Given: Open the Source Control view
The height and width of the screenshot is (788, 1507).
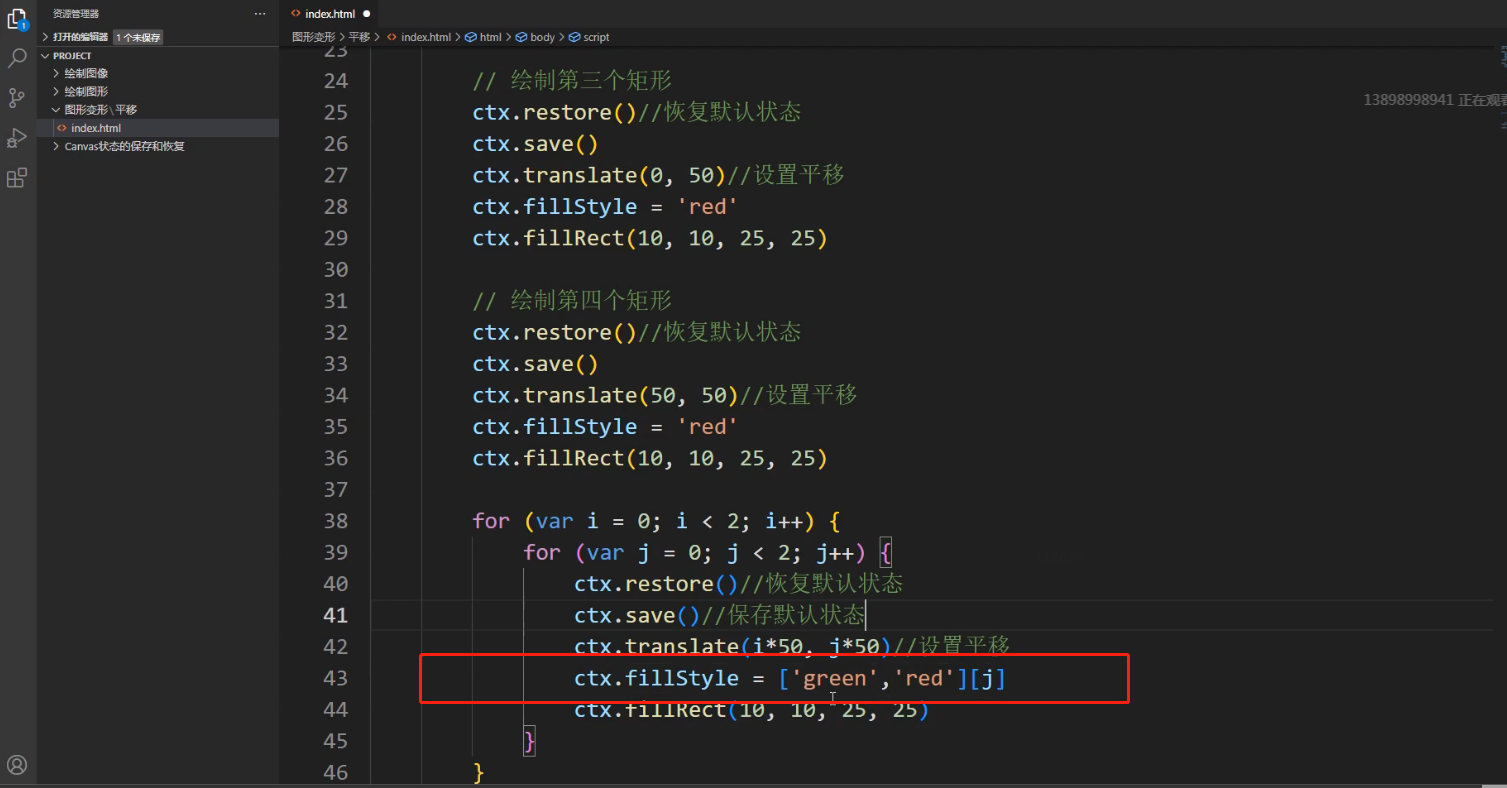Looking at the screenshot, I should point(17,98).
